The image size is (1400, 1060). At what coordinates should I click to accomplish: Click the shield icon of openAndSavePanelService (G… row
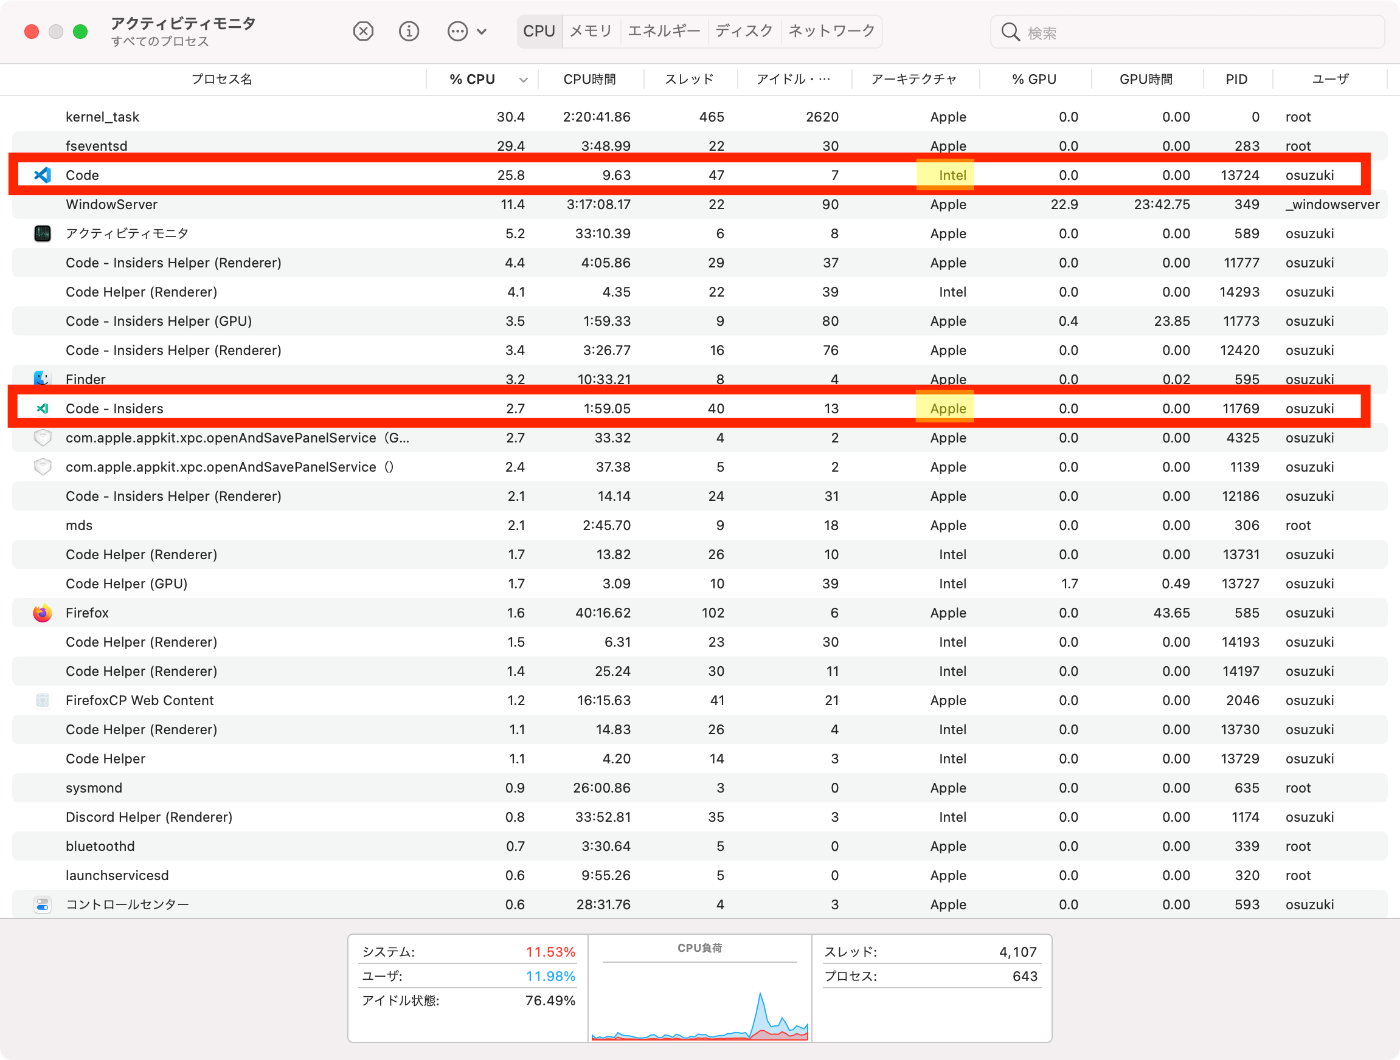42,438
